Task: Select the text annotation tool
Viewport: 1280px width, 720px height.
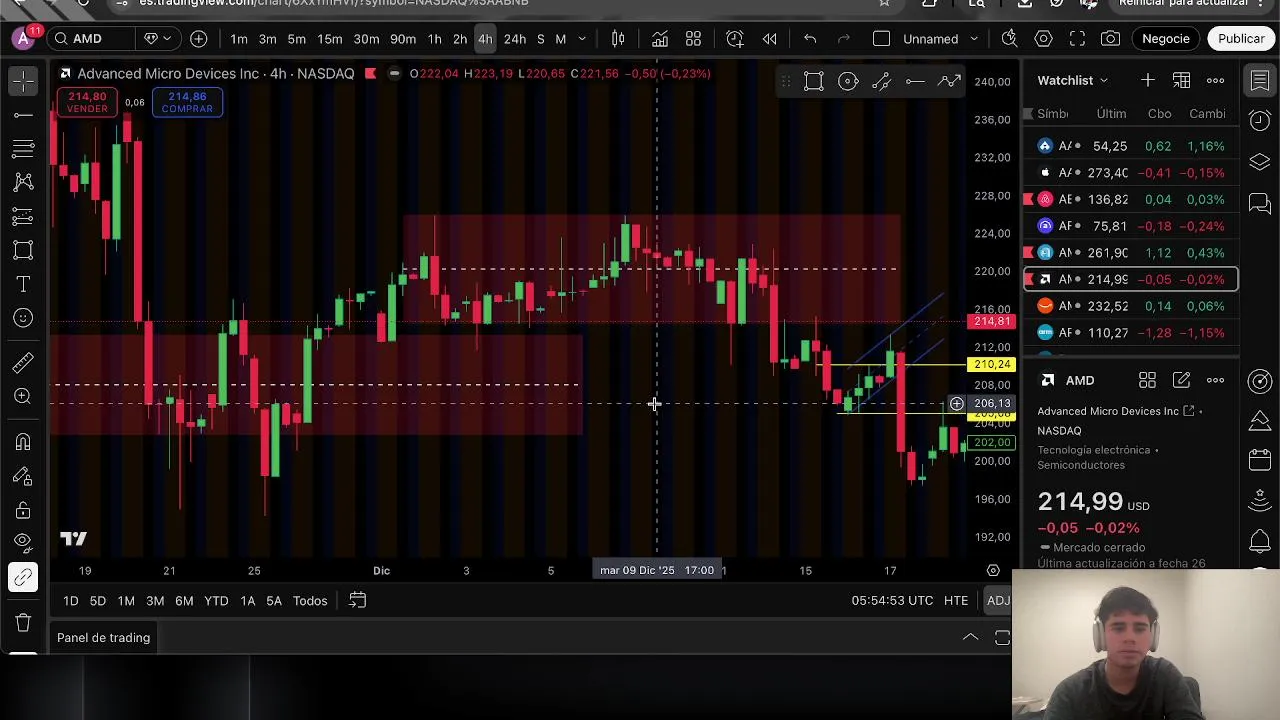Action: tap(23, 284)
